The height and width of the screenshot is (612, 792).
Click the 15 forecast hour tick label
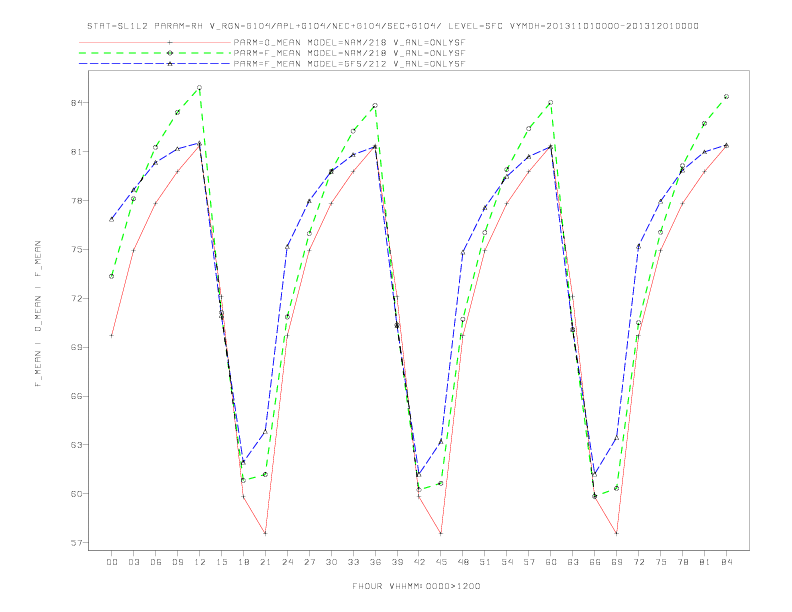click(222, 562)
